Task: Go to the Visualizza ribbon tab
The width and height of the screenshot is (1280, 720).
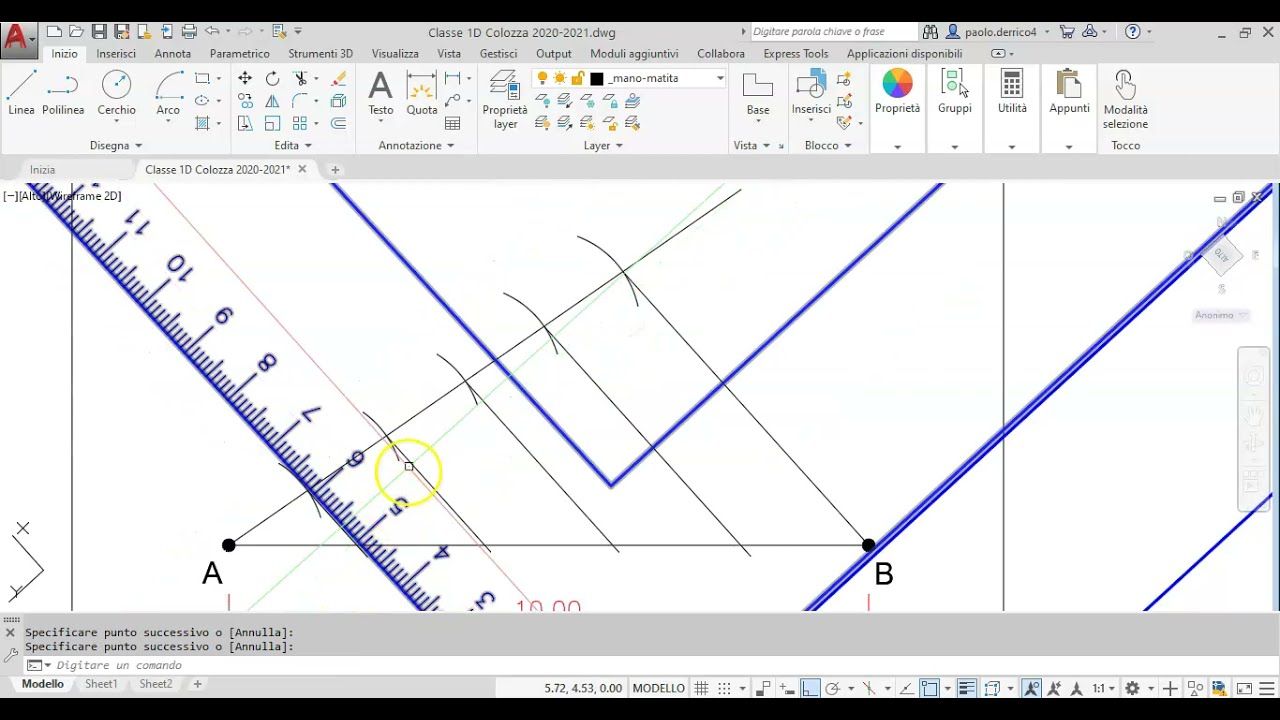Action: [395, 54]
